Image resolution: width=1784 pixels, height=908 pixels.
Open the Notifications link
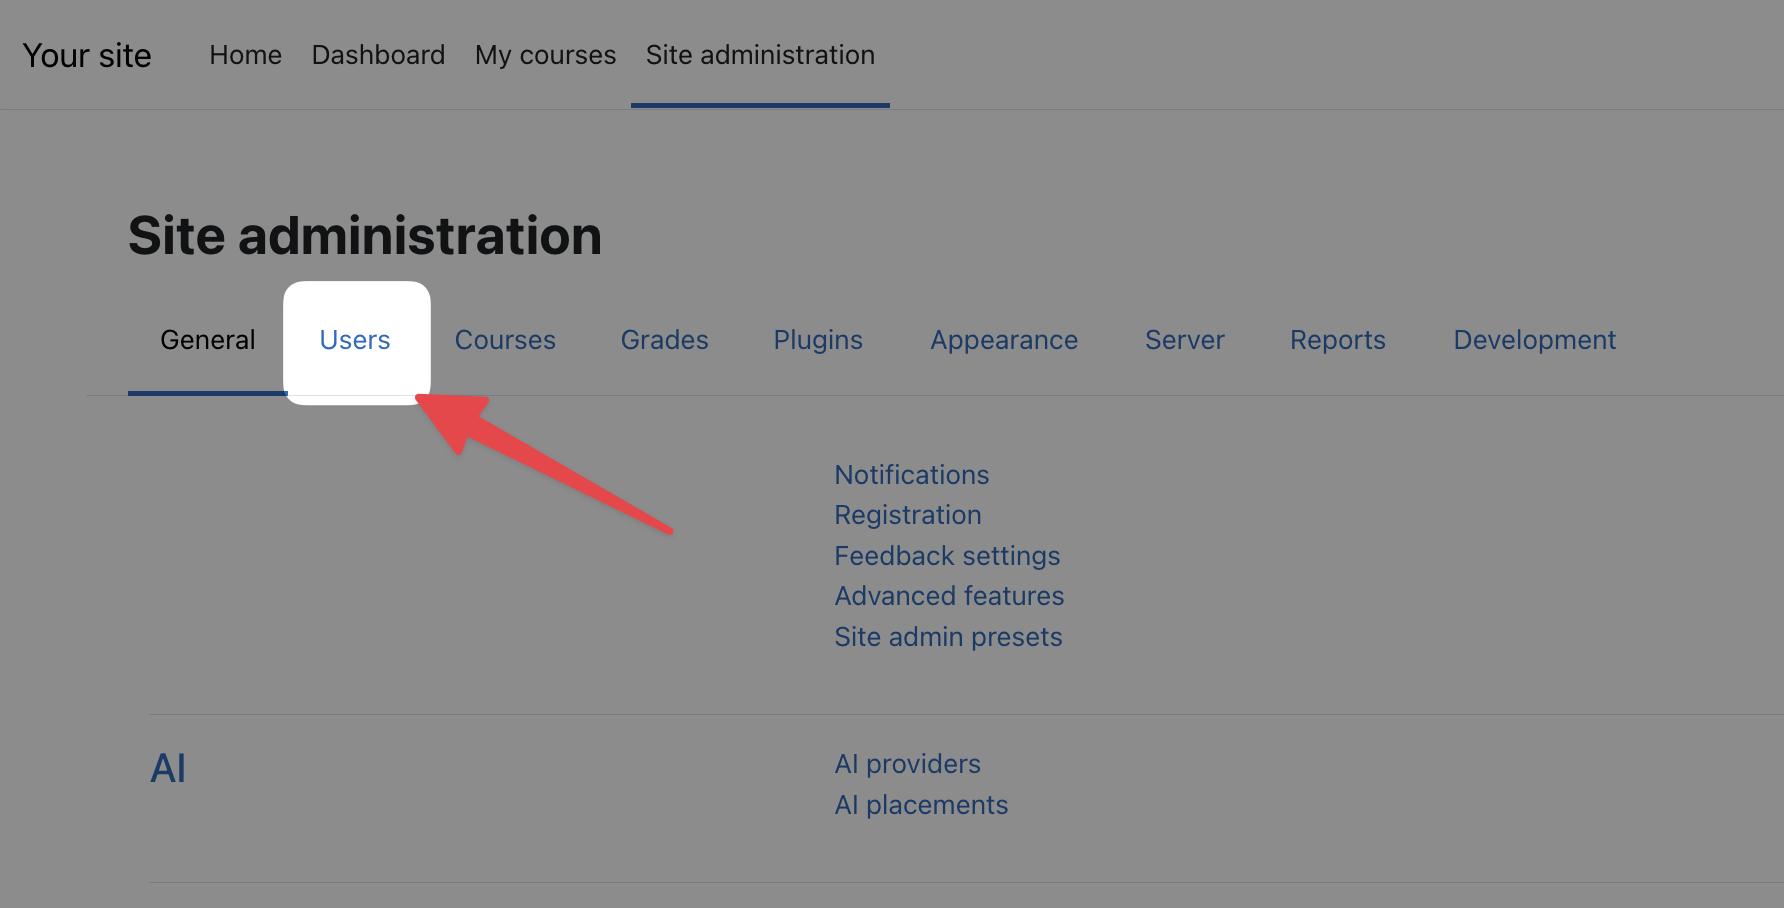click(x=911, y=475)
